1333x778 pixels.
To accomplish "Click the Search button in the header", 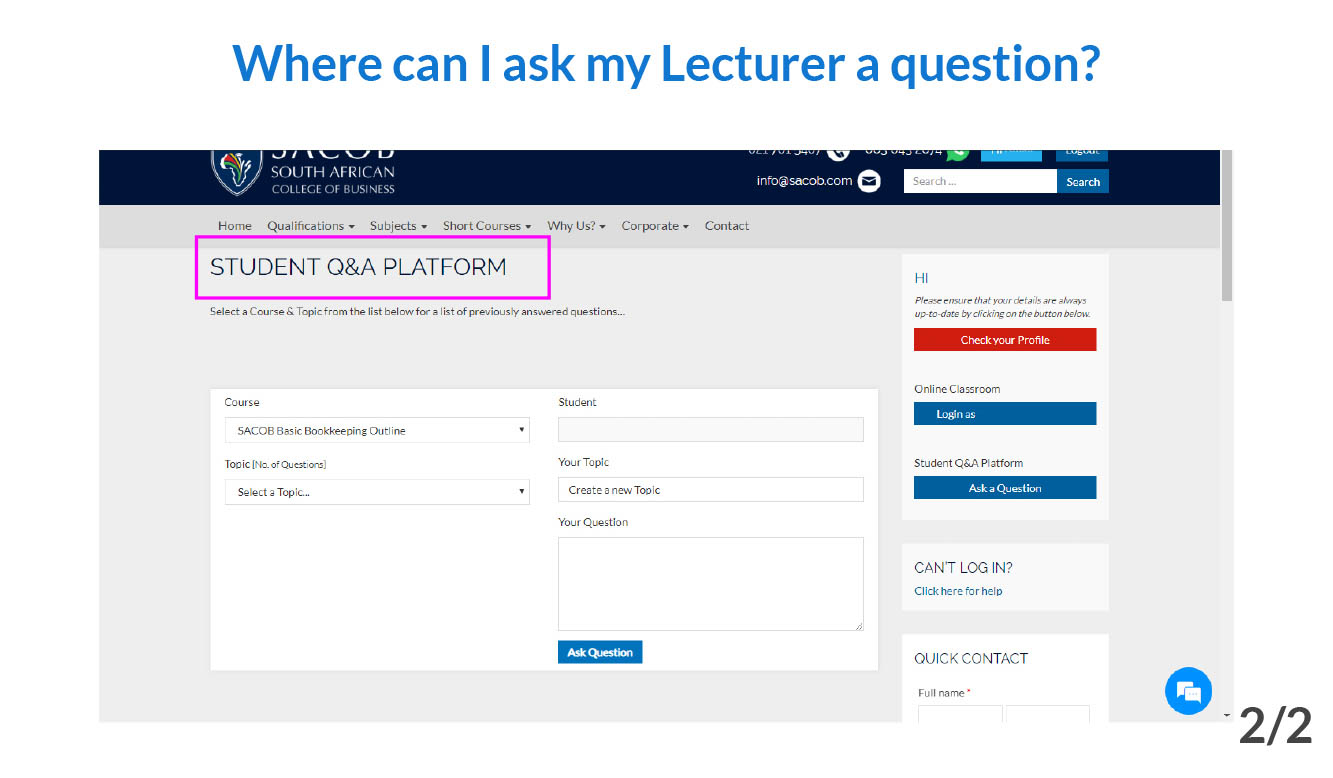I will [1083, 182].
